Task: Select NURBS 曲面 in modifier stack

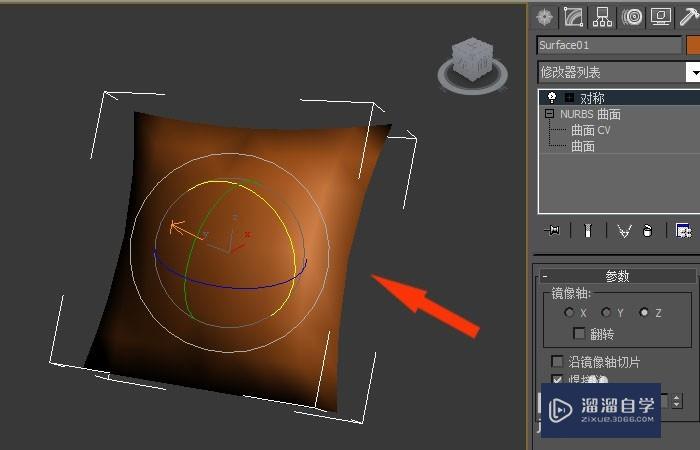Action: [x=590, y=114]
